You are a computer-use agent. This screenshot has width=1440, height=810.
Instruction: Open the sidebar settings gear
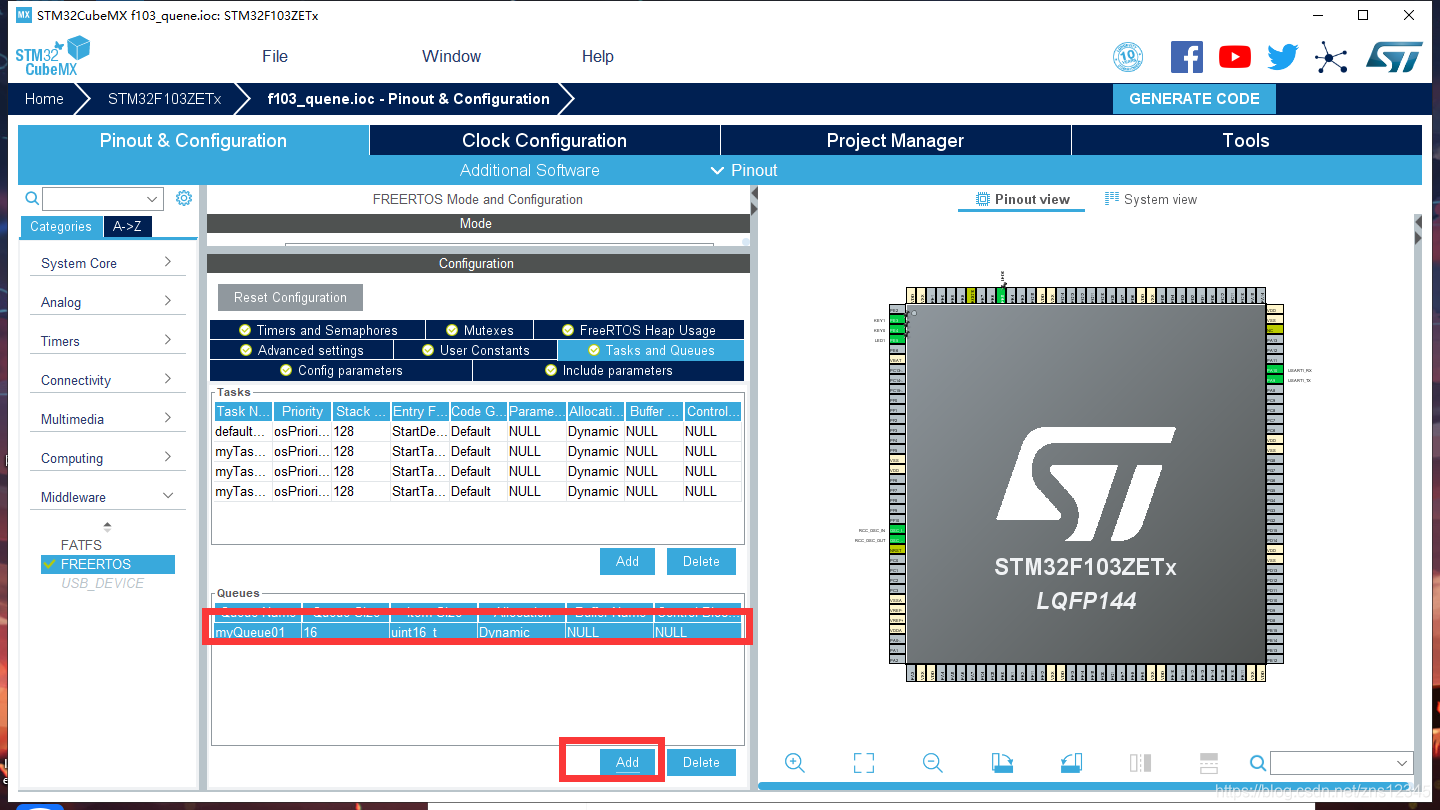tap(183, 198)
